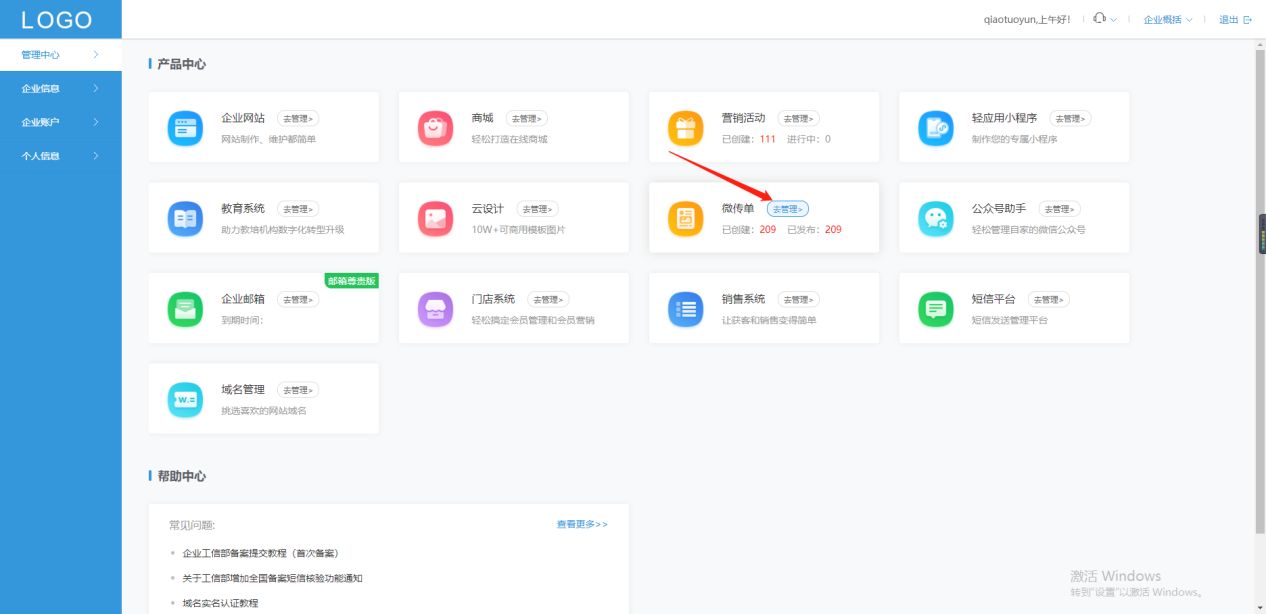Click the 轻应用小程序 product icon

coord(935,128)
